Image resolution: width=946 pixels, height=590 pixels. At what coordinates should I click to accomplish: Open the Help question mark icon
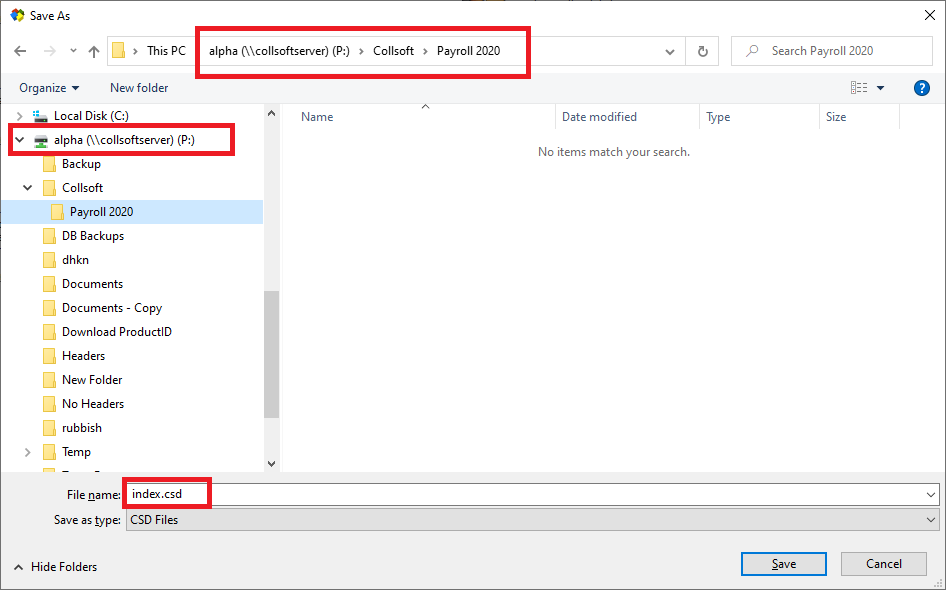pyautogui.click(x=922, y=88)
